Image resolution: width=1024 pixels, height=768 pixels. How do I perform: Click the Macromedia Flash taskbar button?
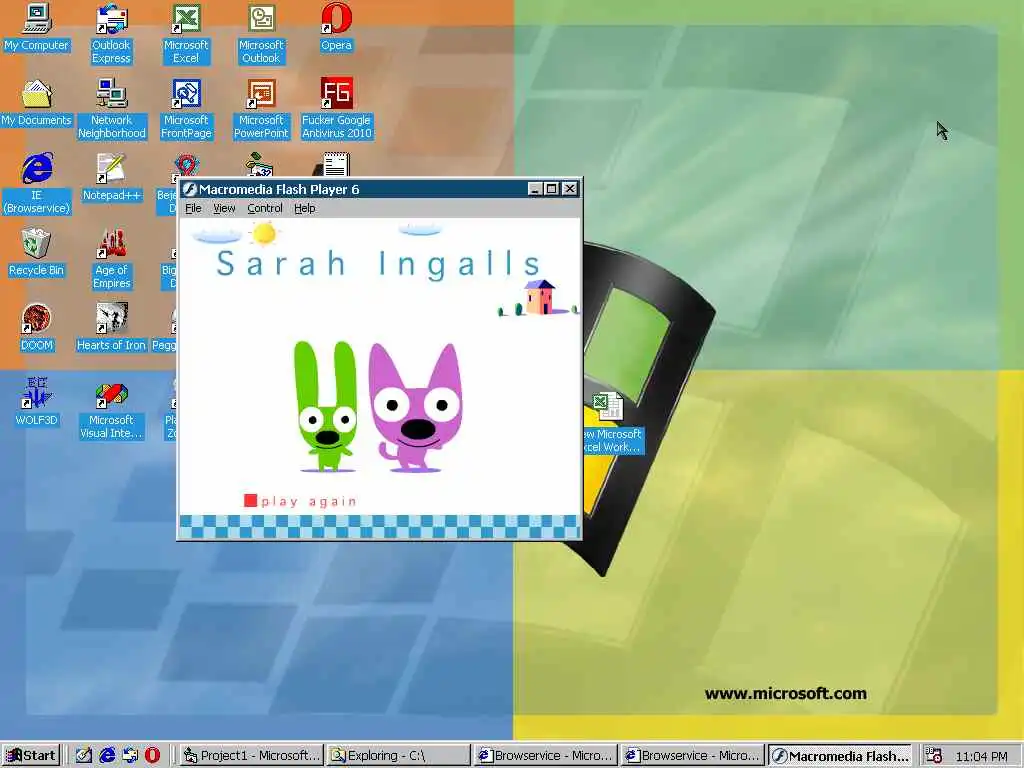pyautogui.click(x=840, y=756)
